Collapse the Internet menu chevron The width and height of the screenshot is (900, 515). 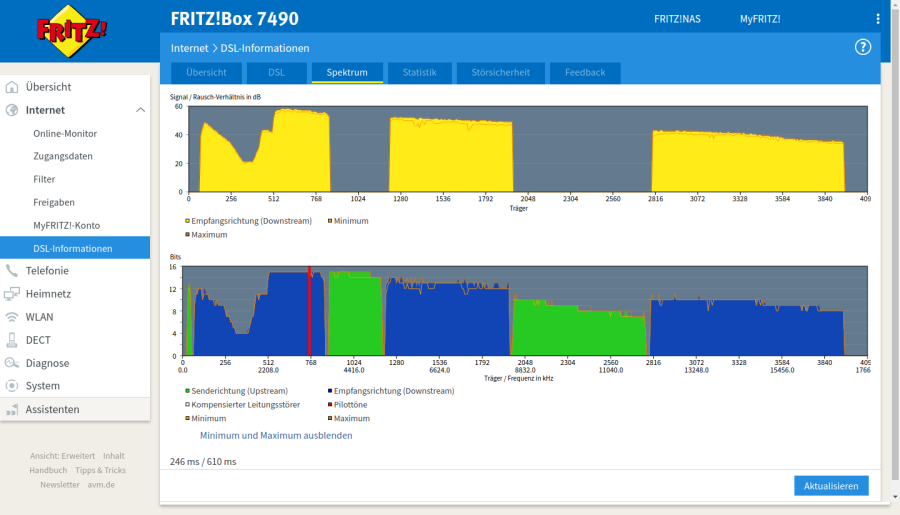pyautogui.click(x=140, y=110)
